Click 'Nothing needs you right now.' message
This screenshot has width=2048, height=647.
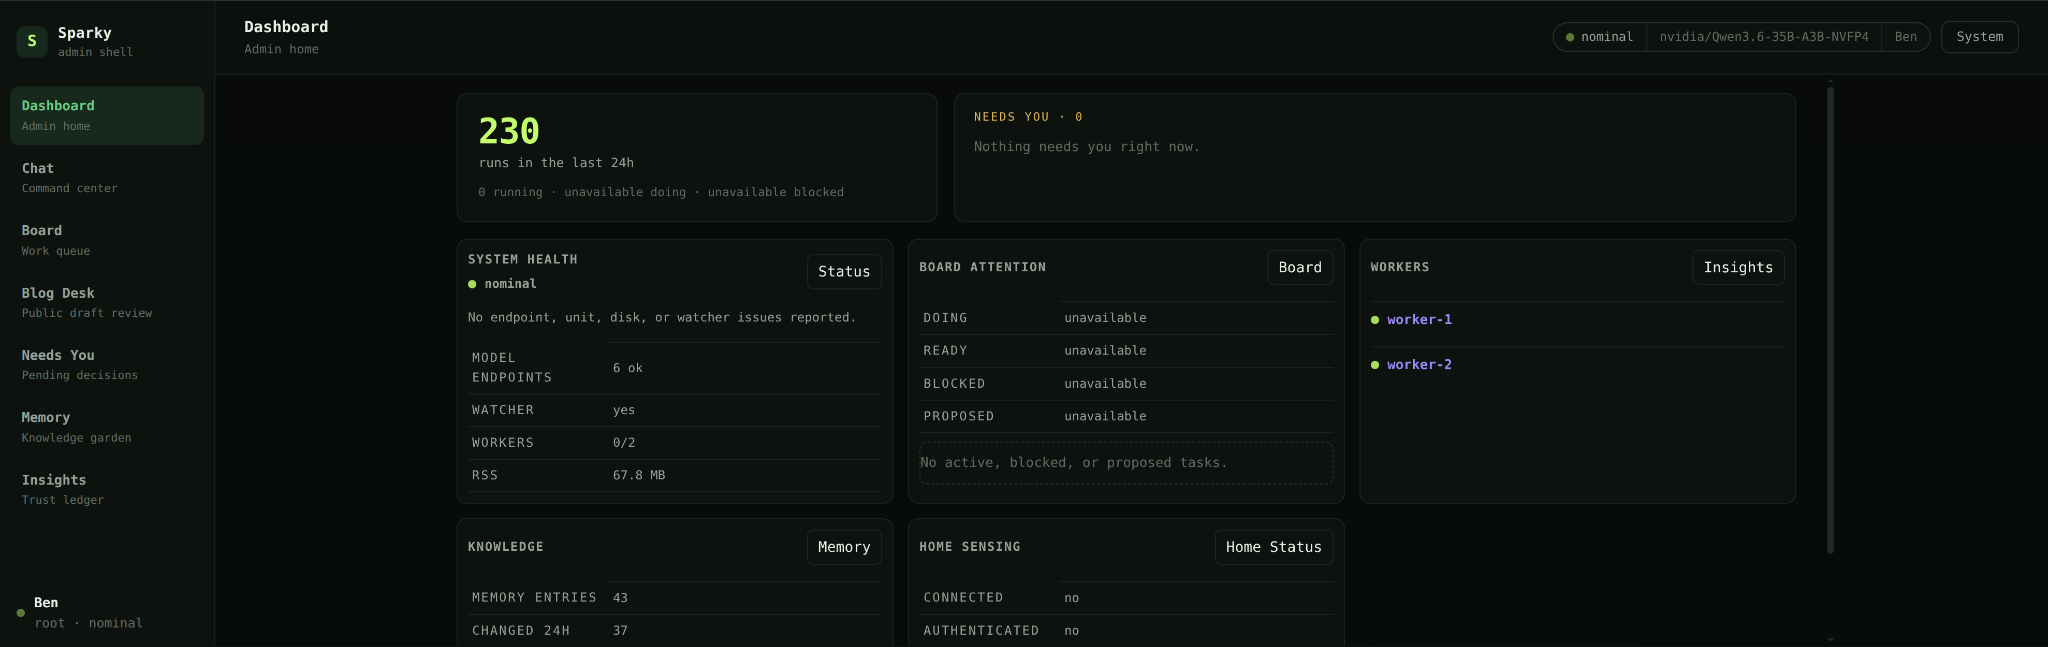1087,147
